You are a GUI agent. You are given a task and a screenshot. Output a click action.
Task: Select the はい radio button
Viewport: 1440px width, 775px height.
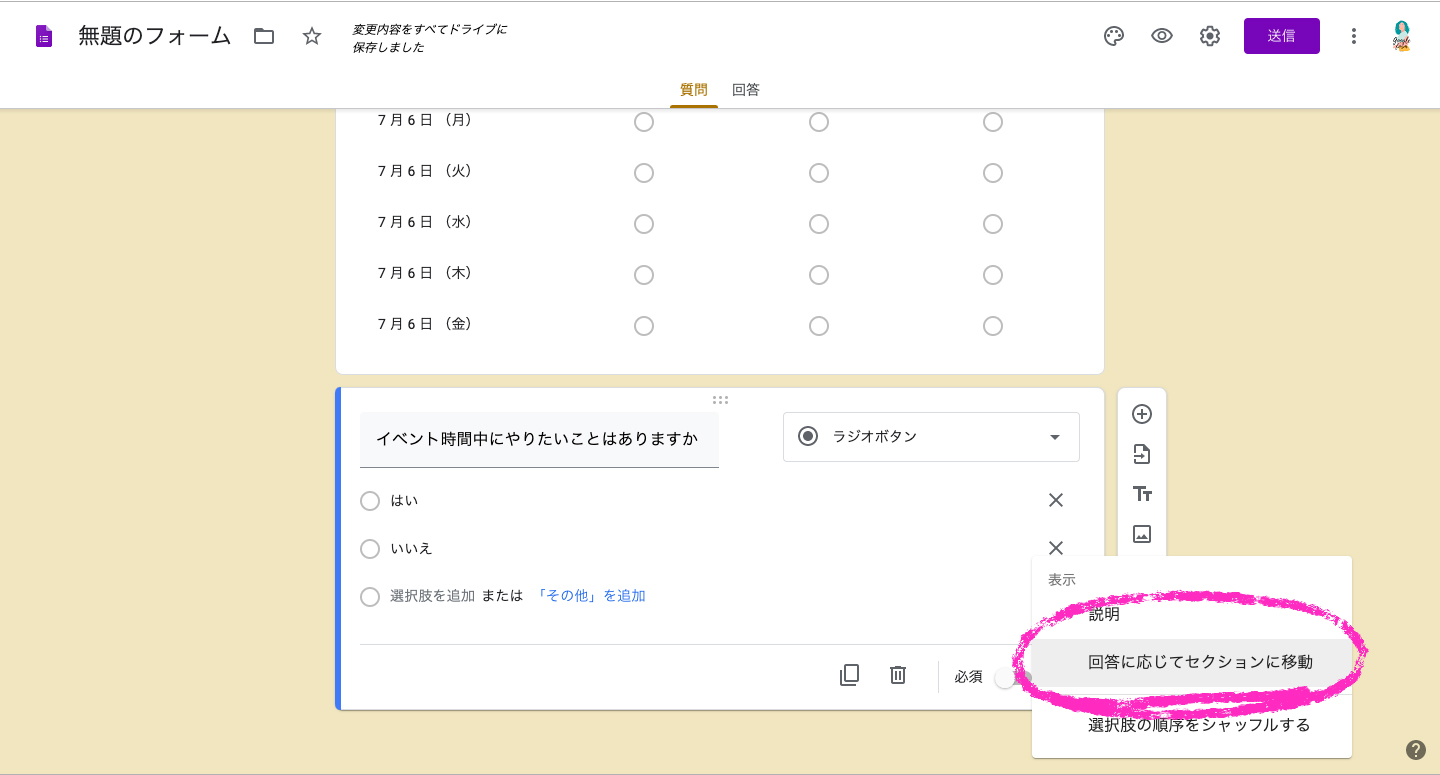(x=370, y=501)
